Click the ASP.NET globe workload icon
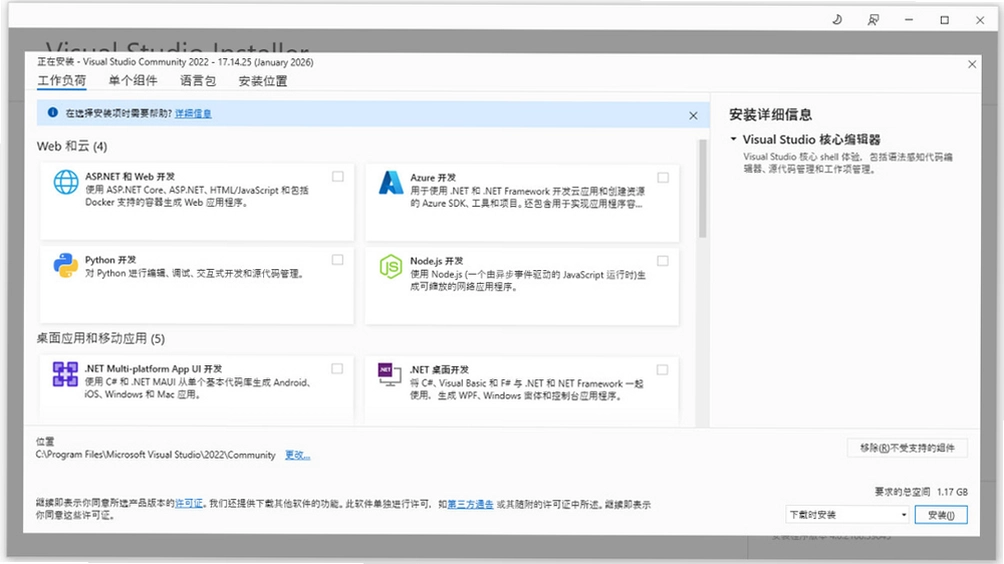This screenshot has width=1004, height=564. [66, 182]
